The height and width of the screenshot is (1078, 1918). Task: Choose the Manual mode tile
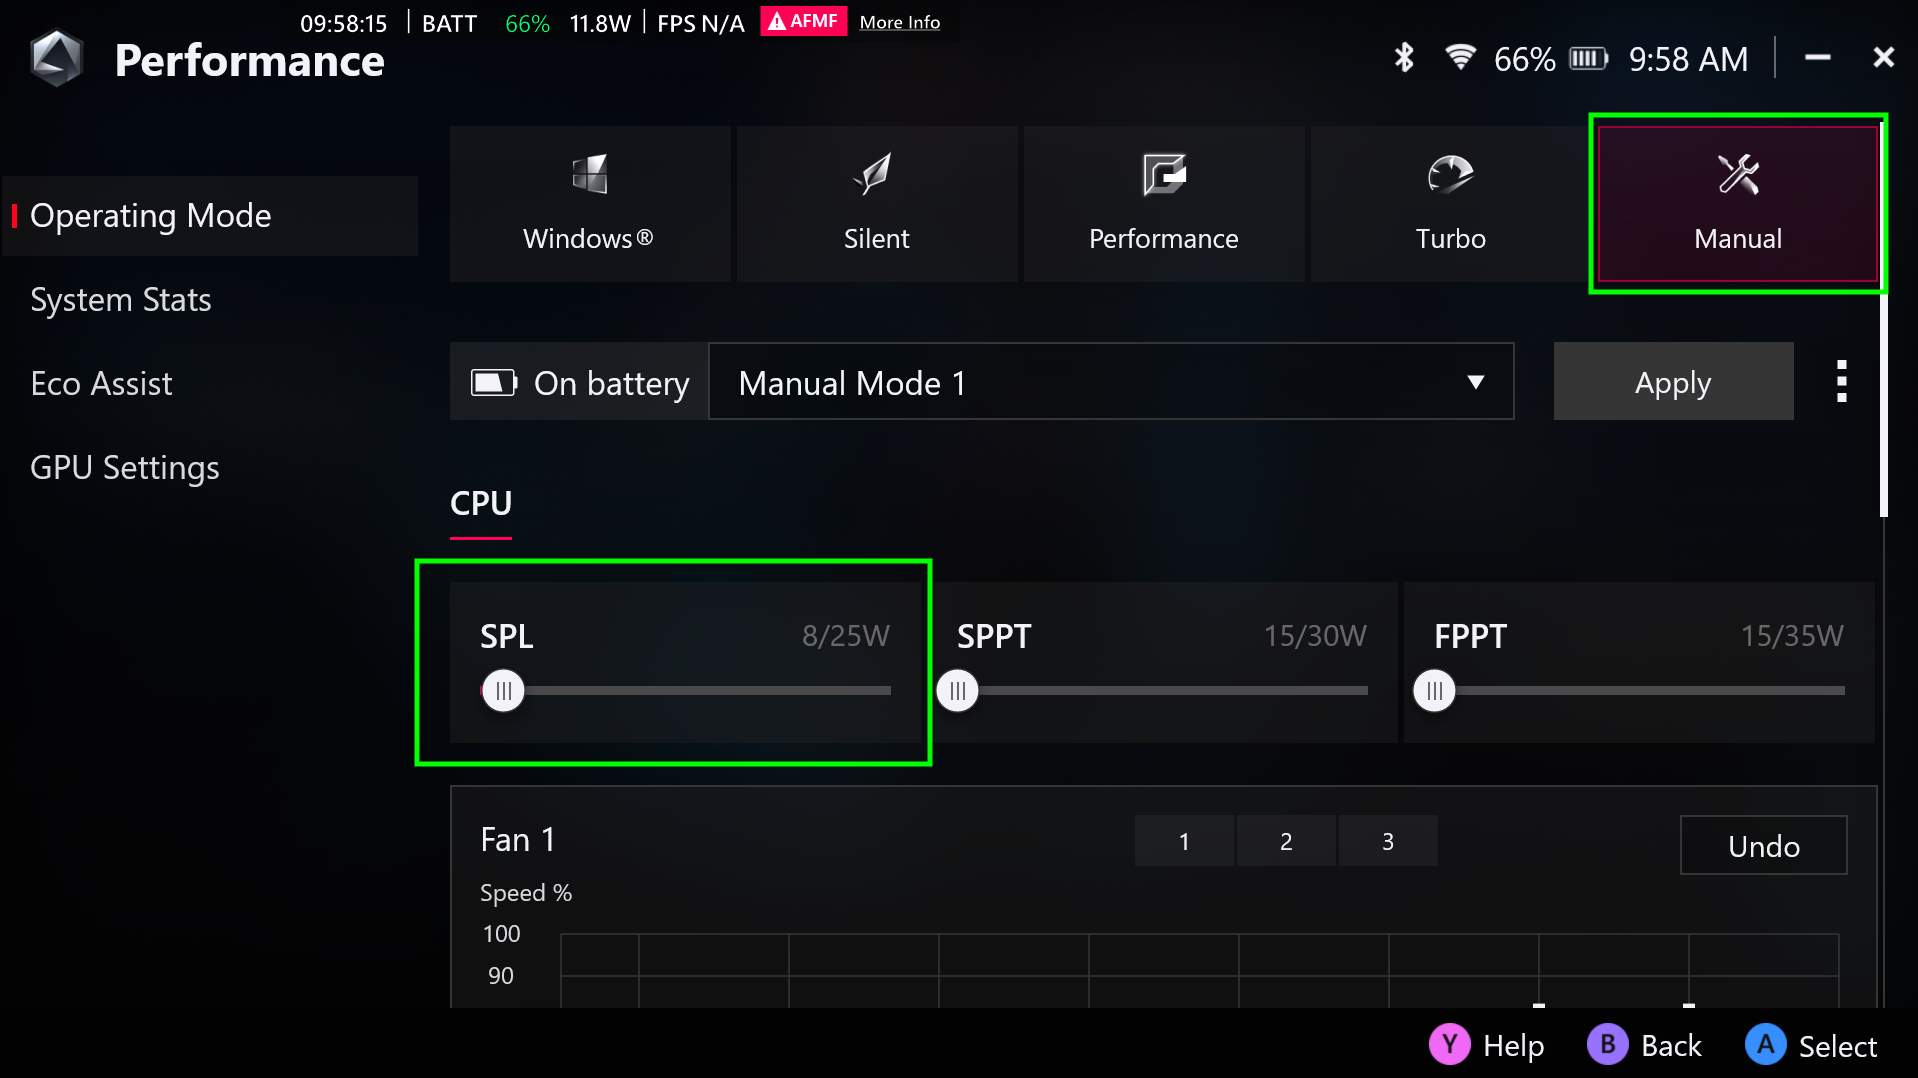pyautogui.click(x=1737, y=204)
